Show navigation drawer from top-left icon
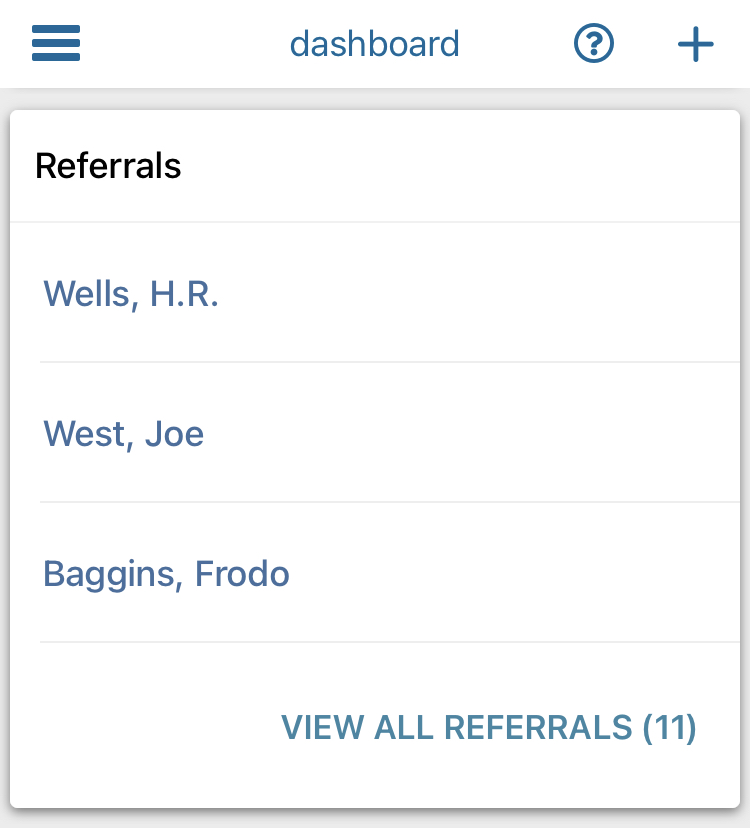Viewport: 750px width, 828px height. 56,44
